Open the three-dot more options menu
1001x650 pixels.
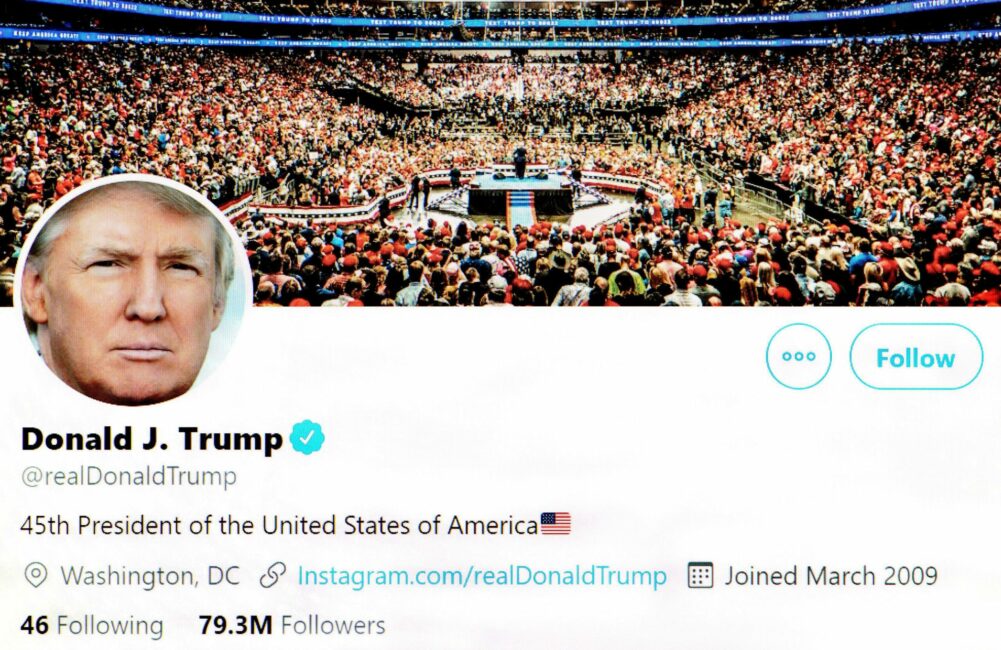coord(799,356)
